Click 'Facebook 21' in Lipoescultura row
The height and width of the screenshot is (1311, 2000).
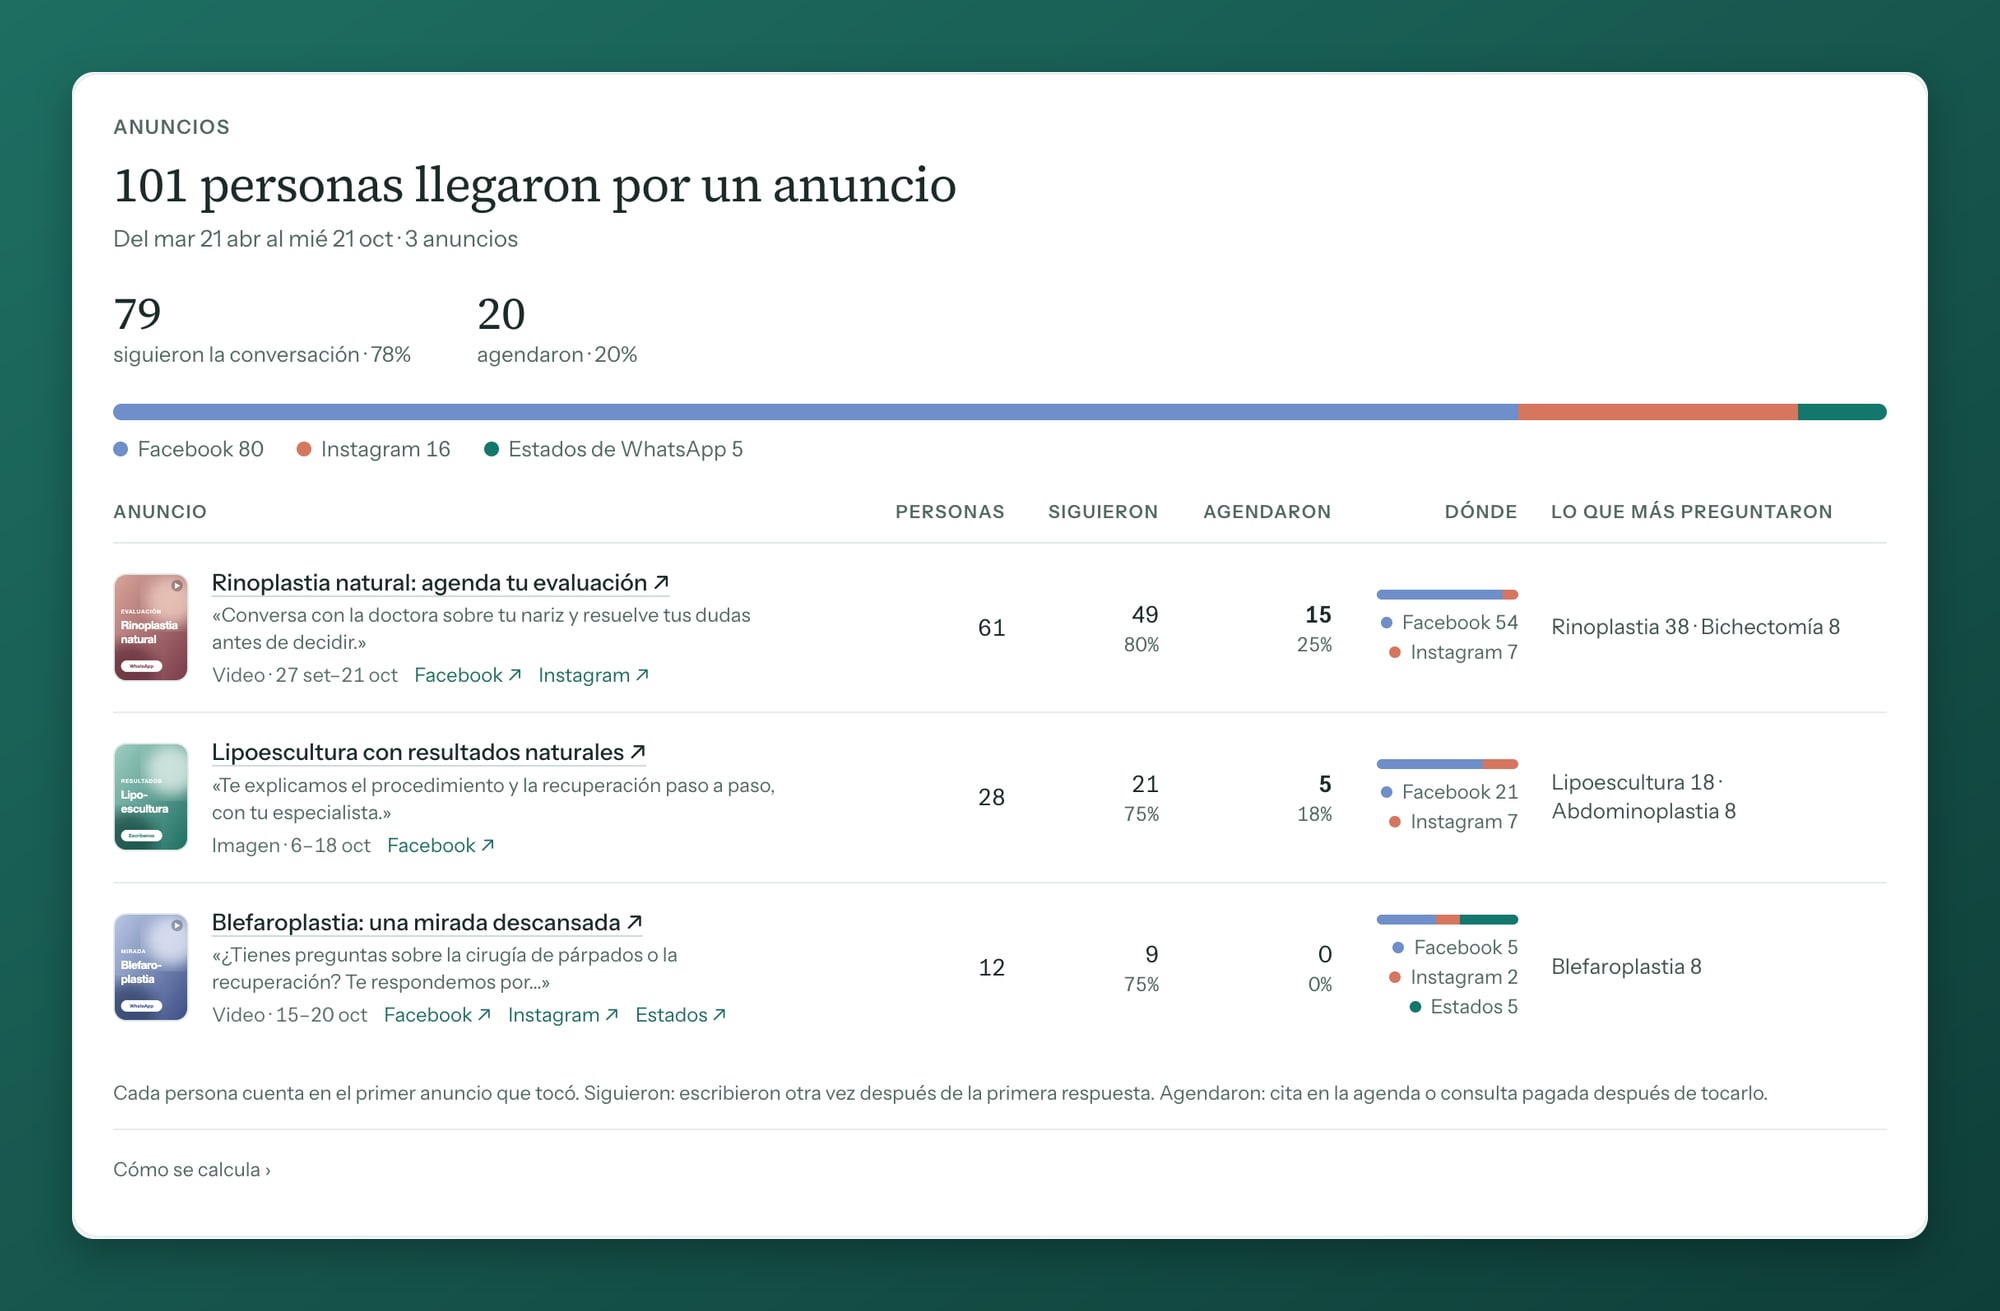point(1449,792)
